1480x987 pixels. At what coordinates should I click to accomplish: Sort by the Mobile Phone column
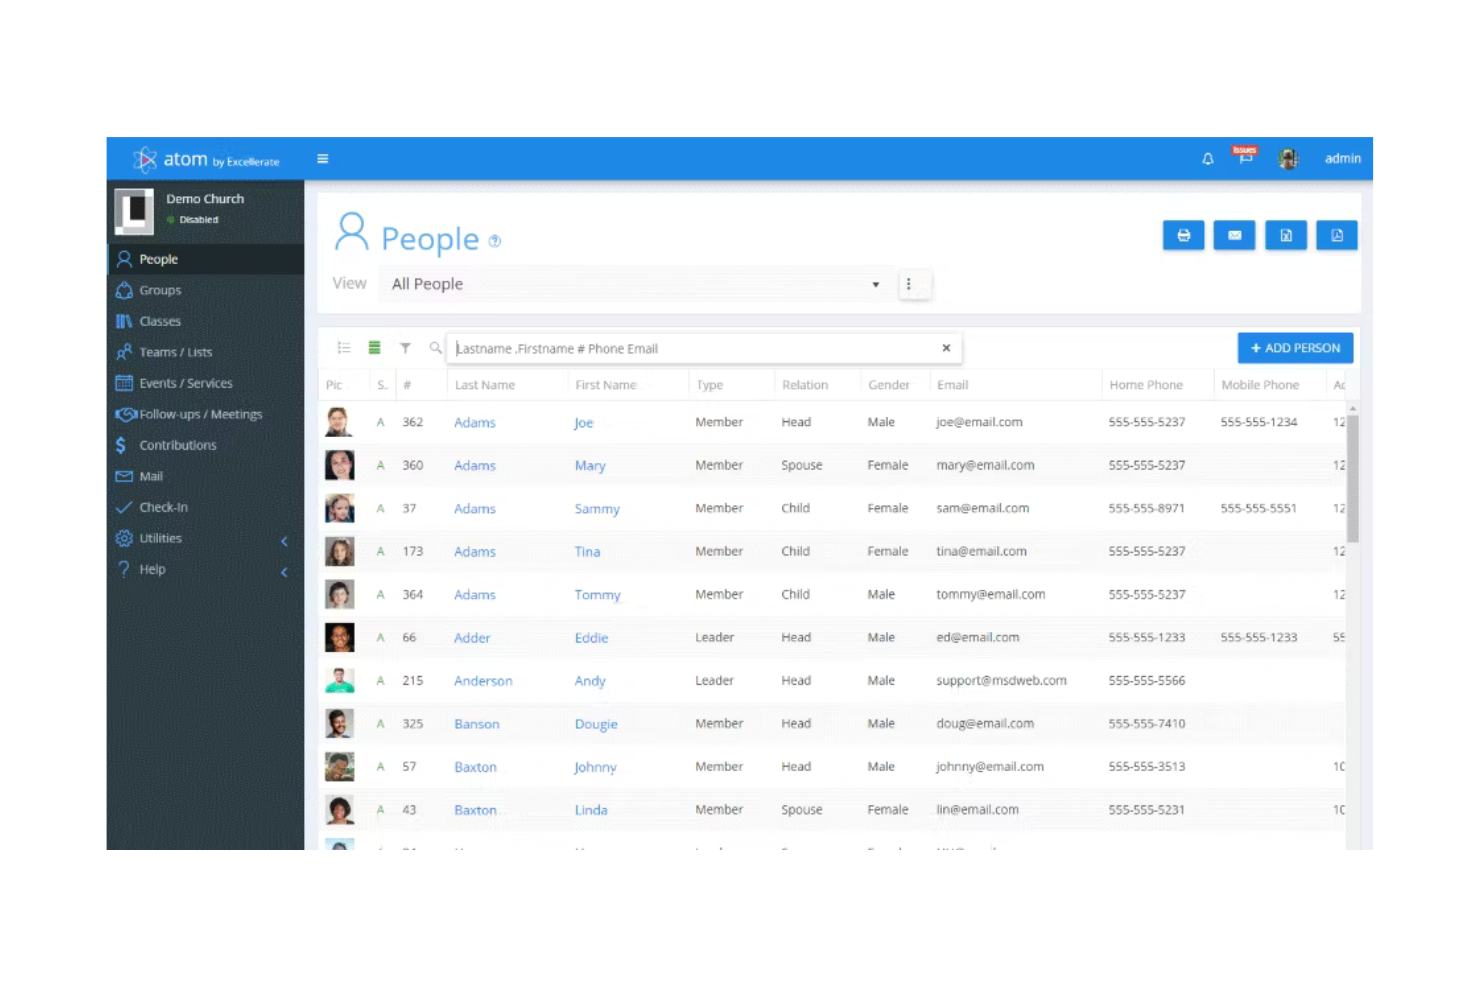pos(1260,385)
